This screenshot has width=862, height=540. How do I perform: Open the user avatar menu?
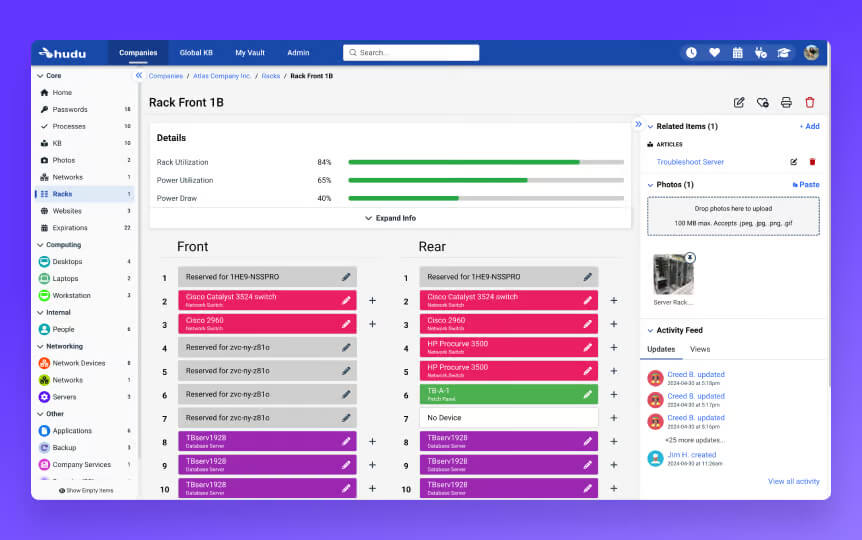pos(811,53)
